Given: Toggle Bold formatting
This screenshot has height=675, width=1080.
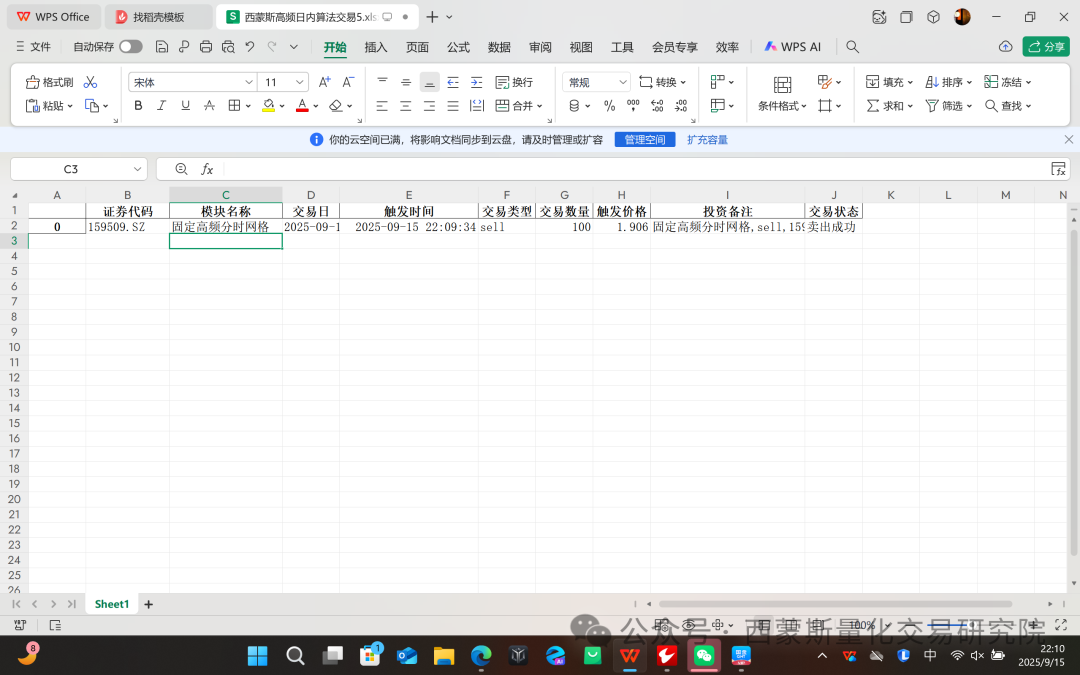Looking at the screenshot, I should (x=138, y=105).
